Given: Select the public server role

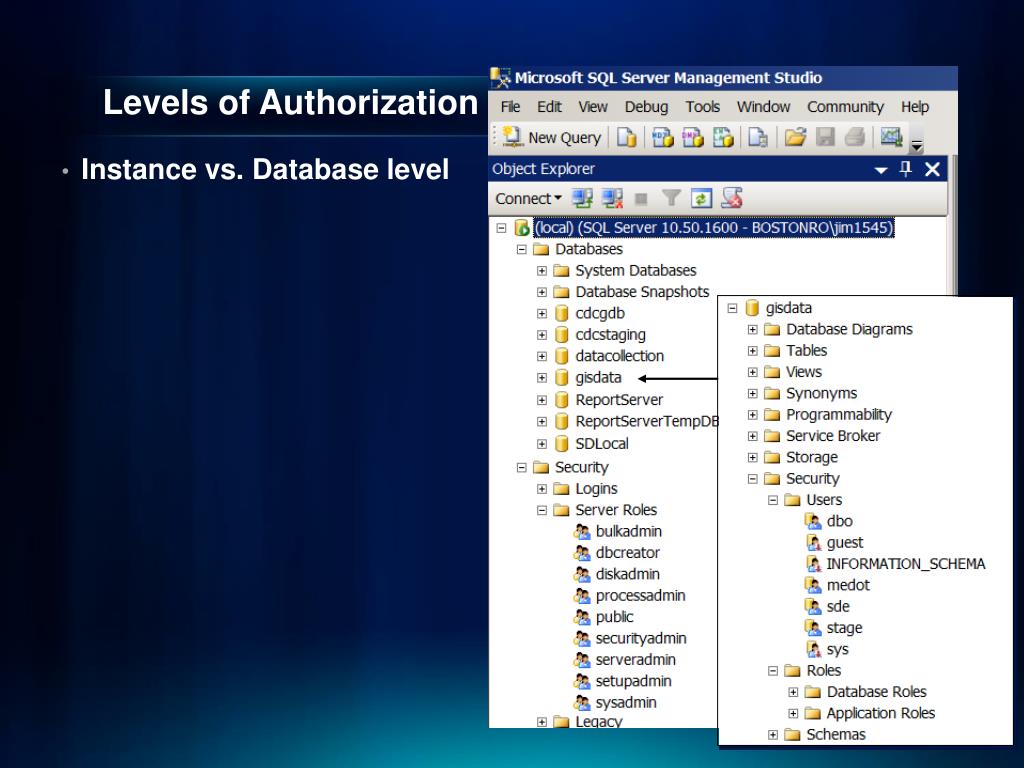Looking at the screenshot, I should pyautogui.click(x=615, y=616).
